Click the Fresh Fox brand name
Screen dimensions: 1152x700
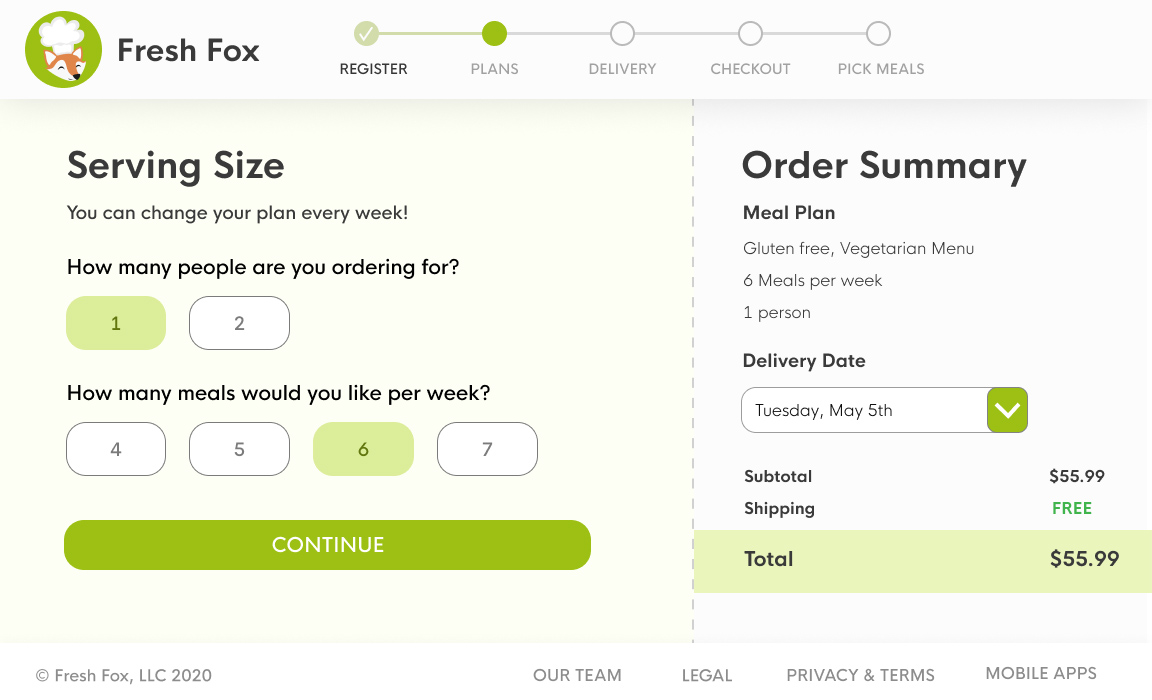[188, 50]
